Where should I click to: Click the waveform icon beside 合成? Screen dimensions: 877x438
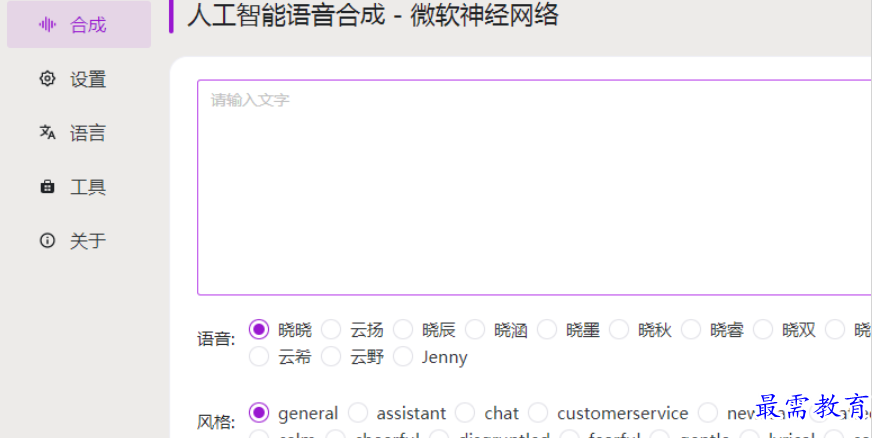pos(48,25)
